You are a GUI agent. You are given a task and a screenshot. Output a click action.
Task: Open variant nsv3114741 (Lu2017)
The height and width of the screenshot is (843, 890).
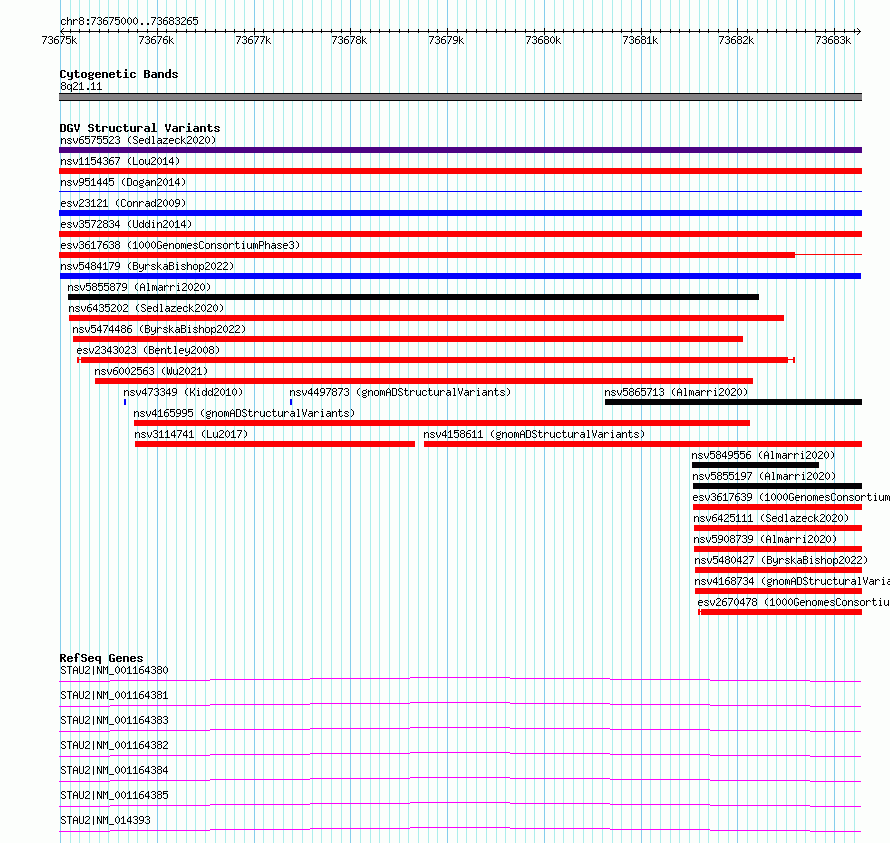(191, 434)
